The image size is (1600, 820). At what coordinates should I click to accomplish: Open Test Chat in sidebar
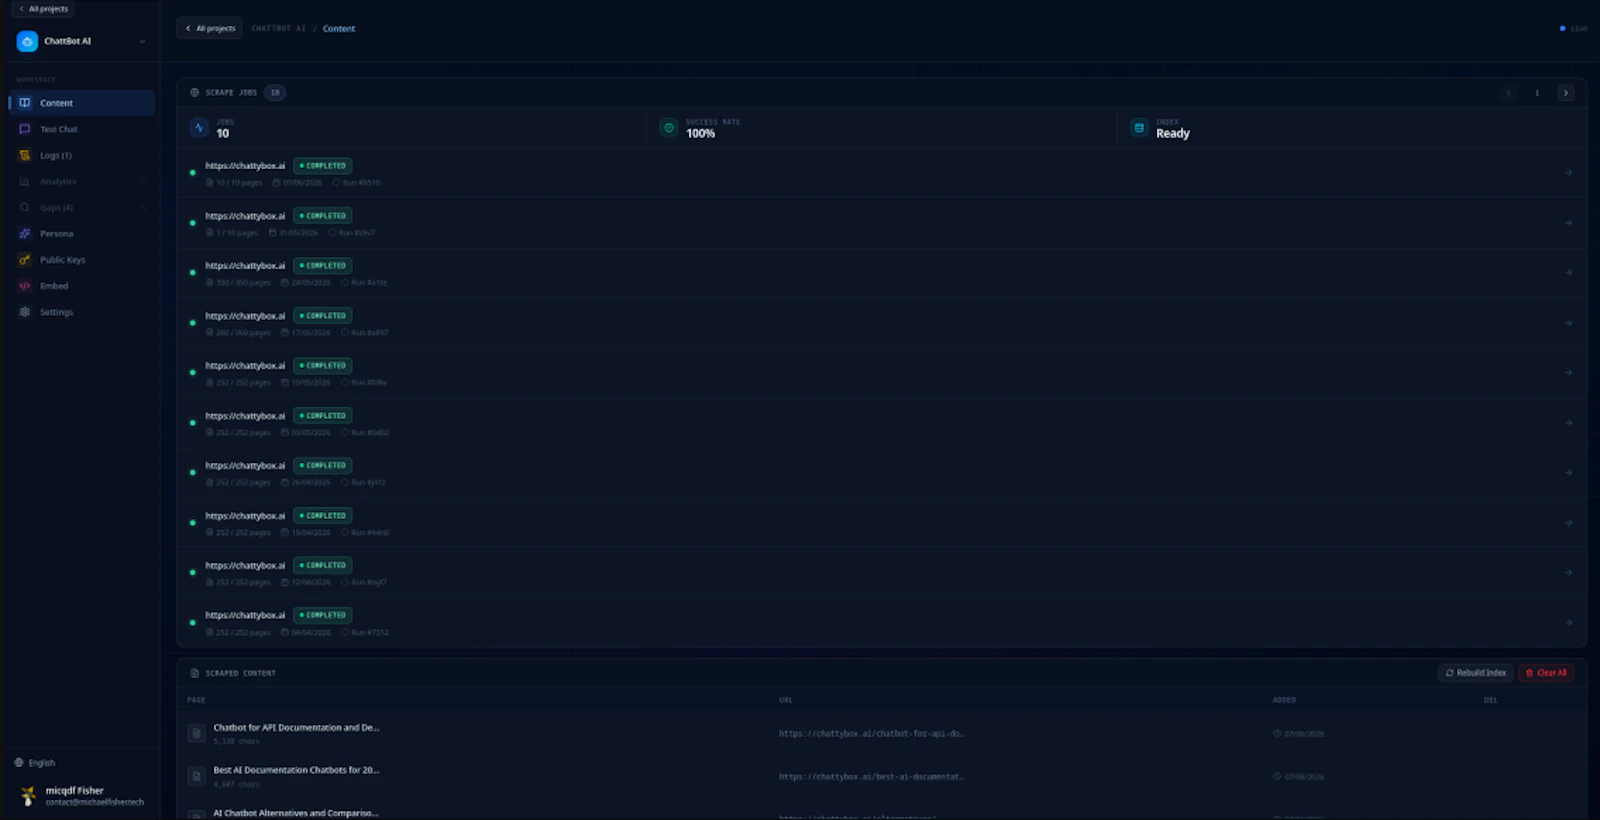[x=82, y=129]
